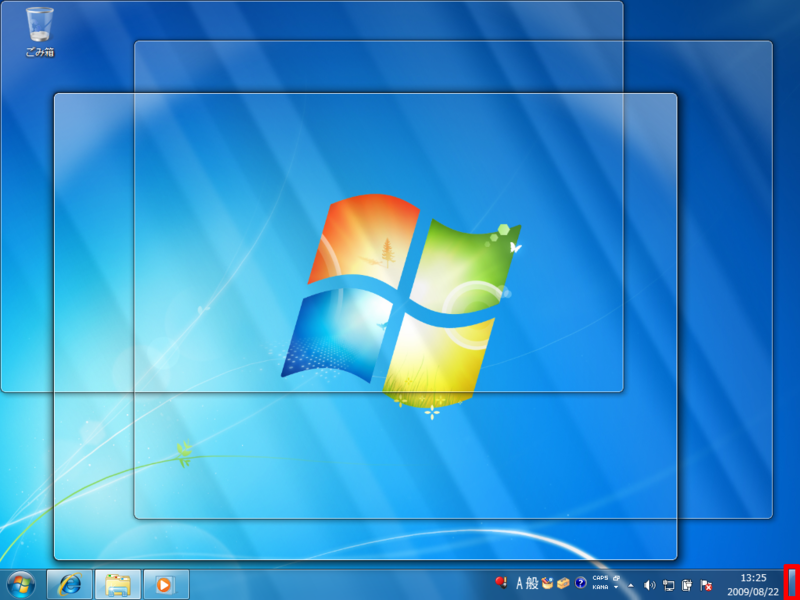Open the network connection tray icon
Screen dimensions: 800x600
tap(668, 585)
